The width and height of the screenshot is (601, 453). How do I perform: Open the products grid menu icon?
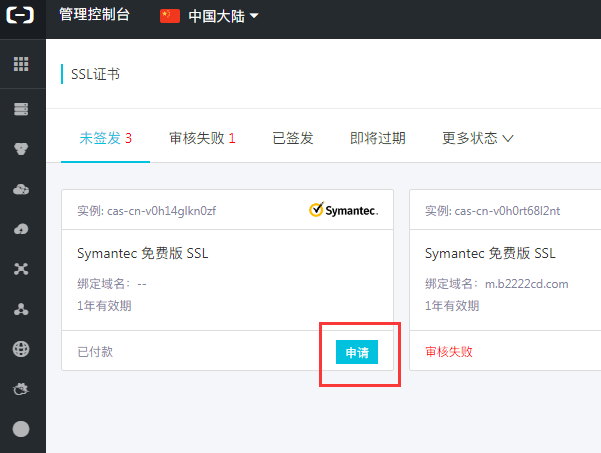pos(21,64)
